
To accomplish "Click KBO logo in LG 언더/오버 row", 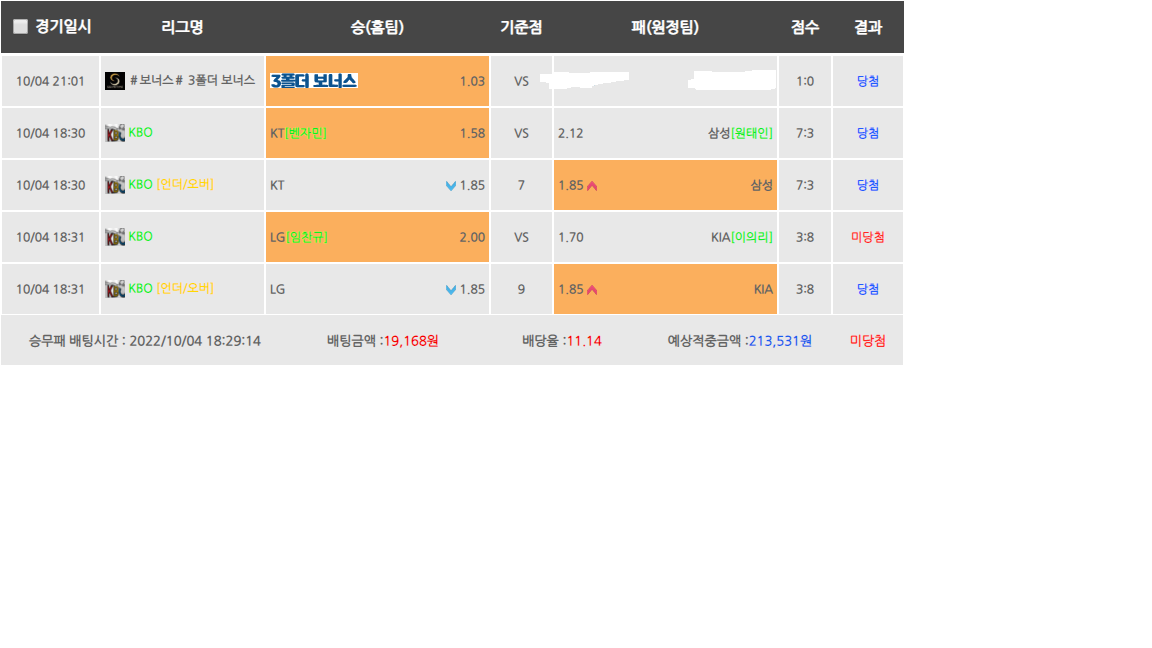I will (x=115, y=289).
